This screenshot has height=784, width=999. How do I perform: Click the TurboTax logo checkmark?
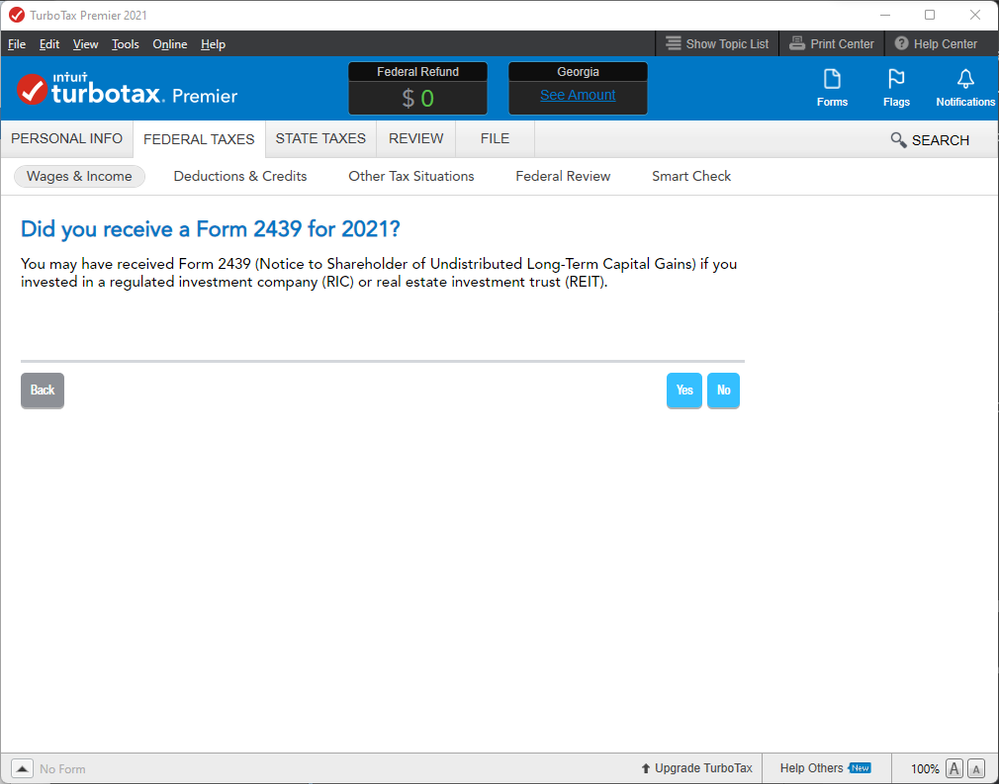point(31,89)
